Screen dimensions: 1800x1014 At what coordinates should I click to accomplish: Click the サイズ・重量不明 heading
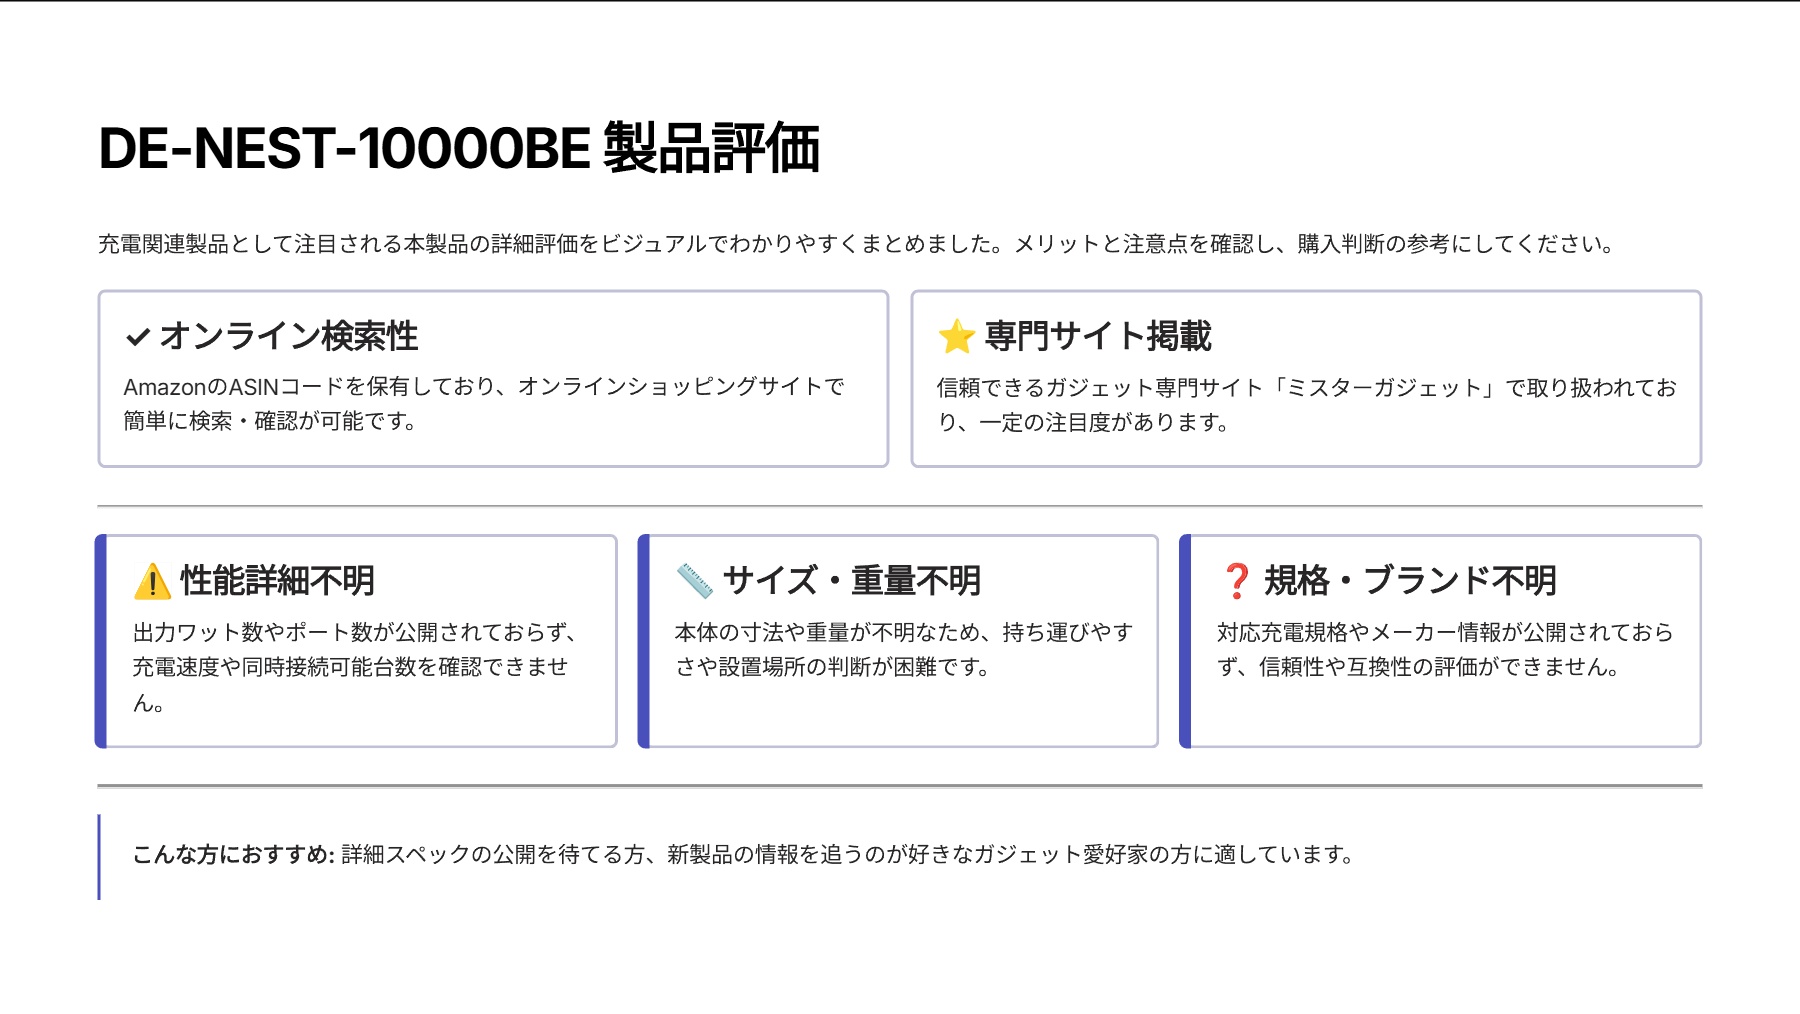tap(851, 580)
